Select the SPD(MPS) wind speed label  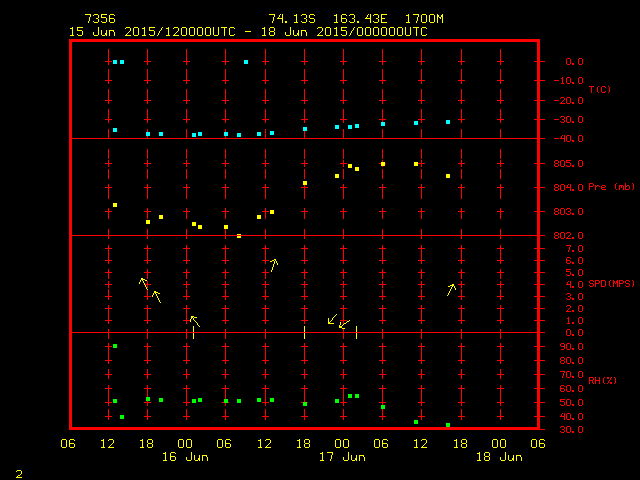click(612, 284)
